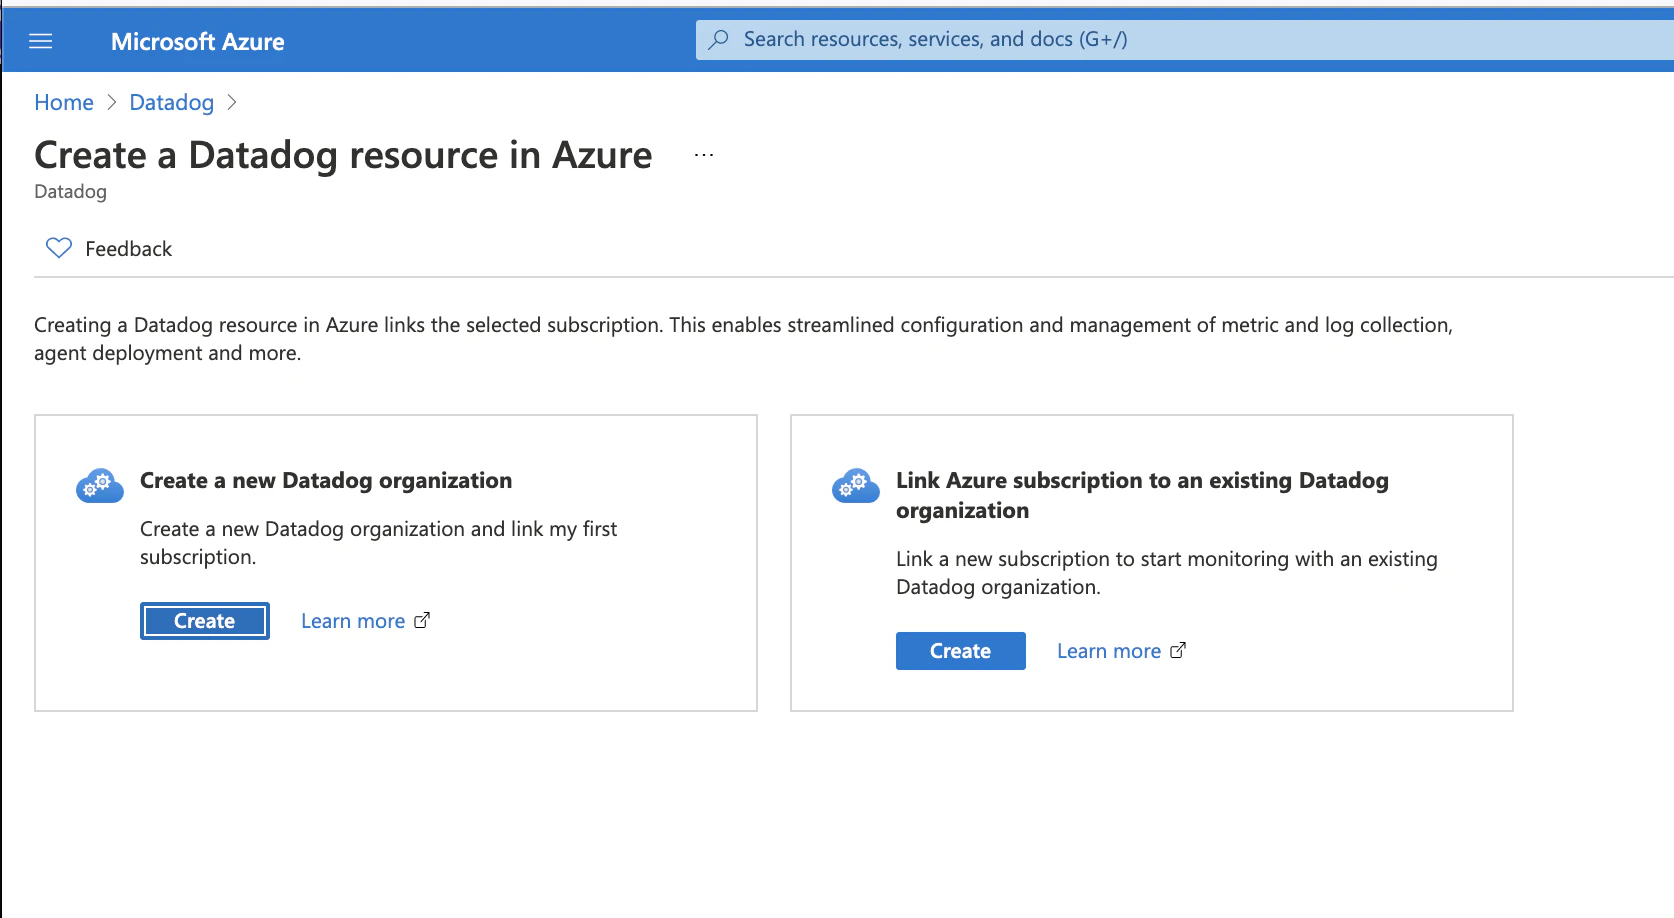This screenshot has width=1674, height=918.
Task: Click the 'Link Azure subscription to an existing Datadog organization' heading
Action: tap(1142, 495)
